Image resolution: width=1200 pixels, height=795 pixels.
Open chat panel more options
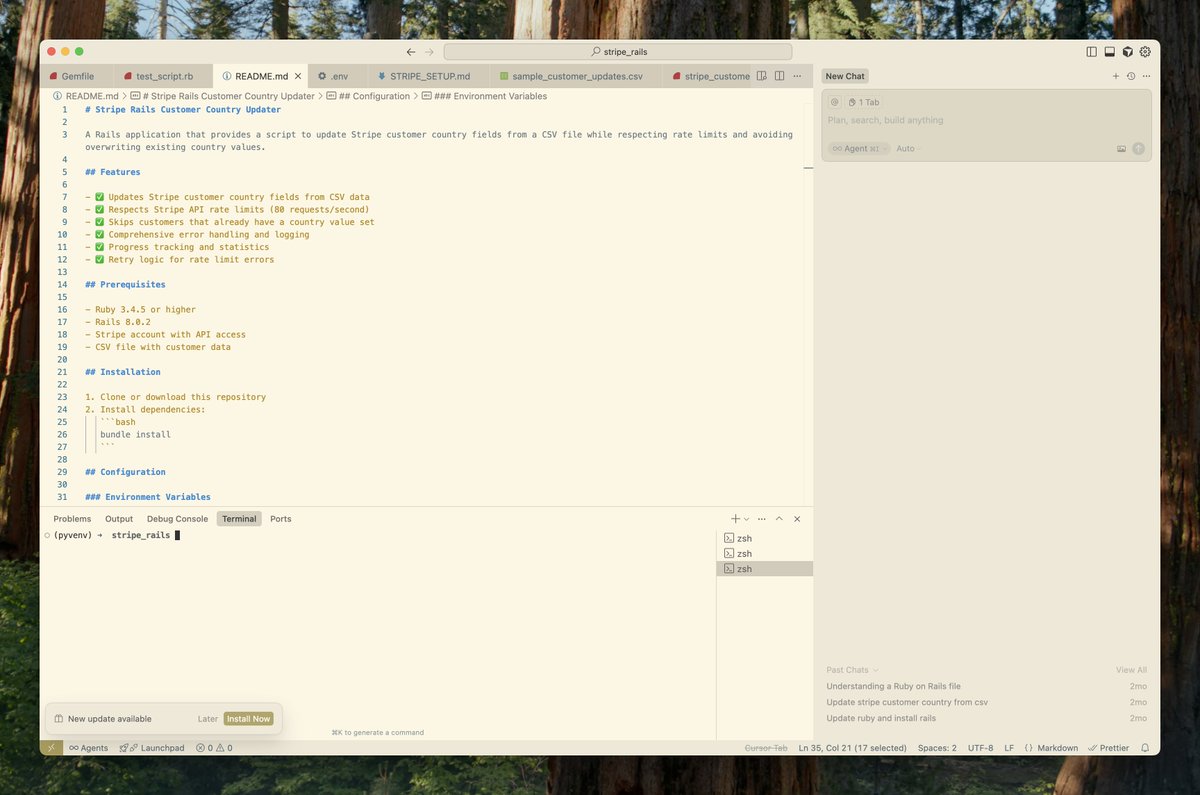tap(1147, 76)
